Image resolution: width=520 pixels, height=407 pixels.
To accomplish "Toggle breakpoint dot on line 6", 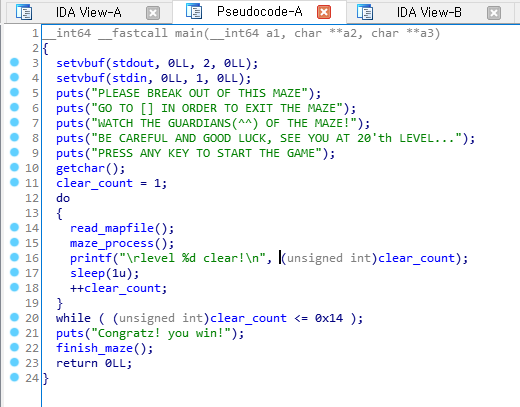I will (14, 107).
